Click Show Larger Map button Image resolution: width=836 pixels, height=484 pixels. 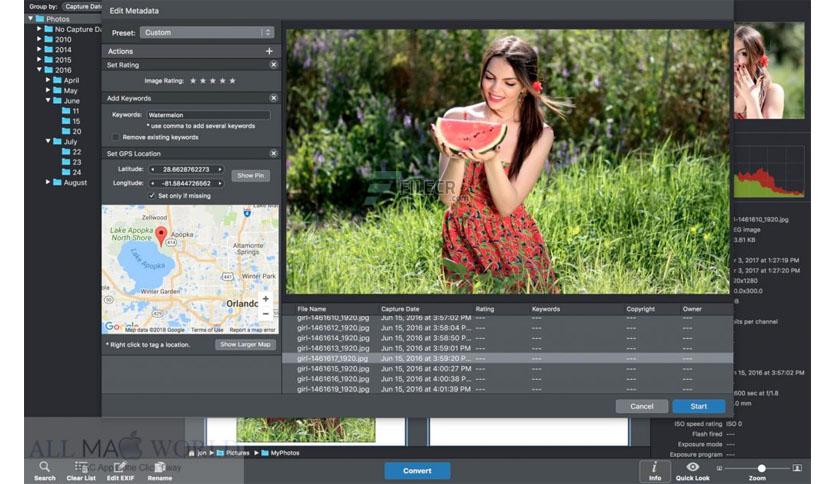(x=245, y=345)
